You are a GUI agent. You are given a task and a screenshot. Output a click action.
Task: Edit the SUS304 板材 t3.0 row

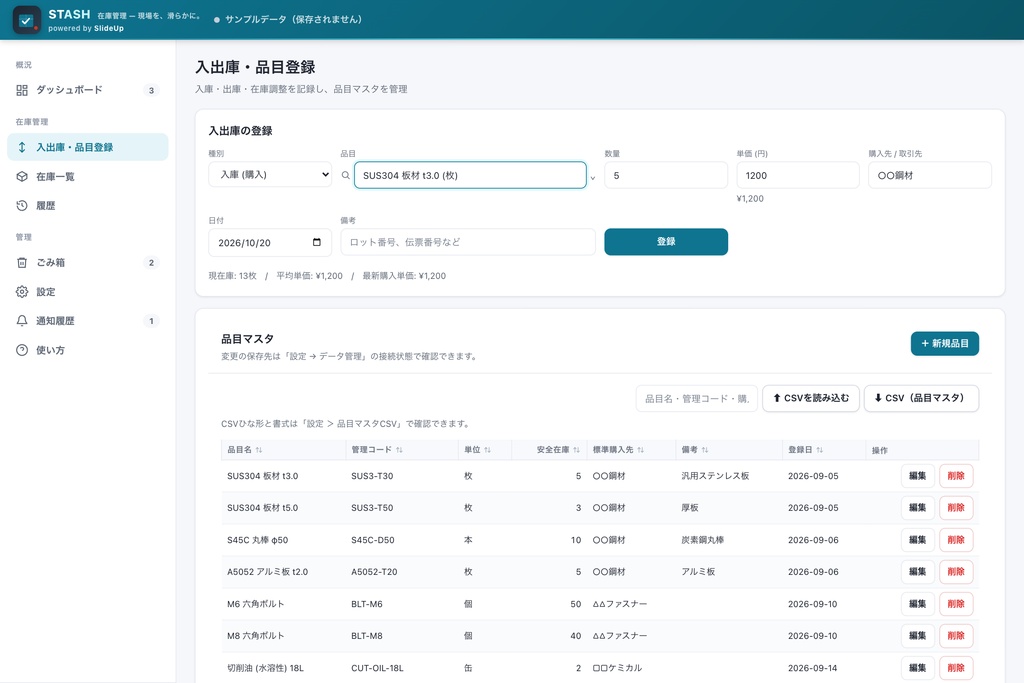(918, 476)
